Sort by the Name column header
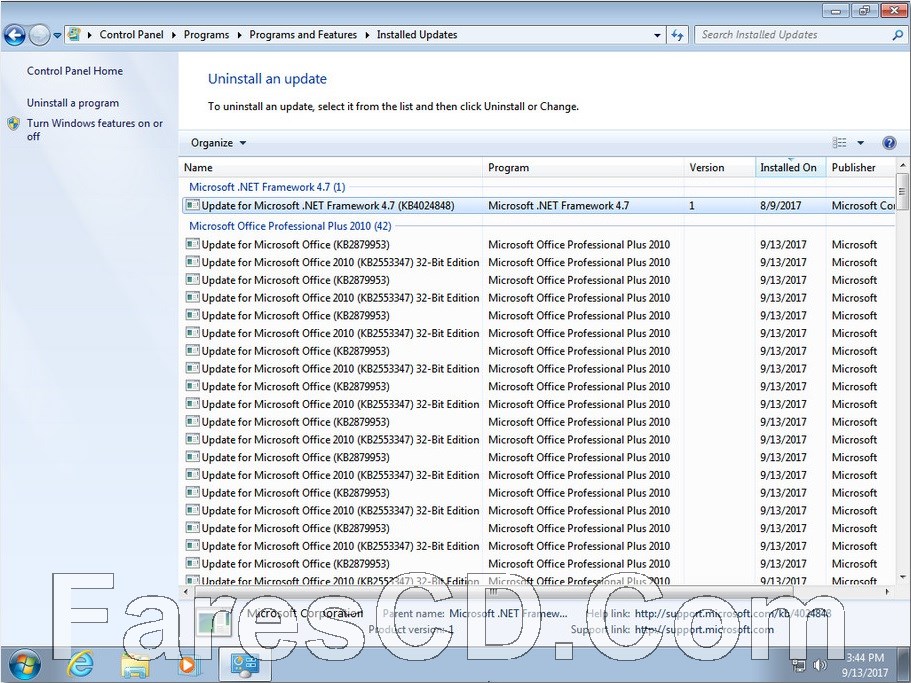The height and width of the screenshot is (683, 911). [331, 167]
